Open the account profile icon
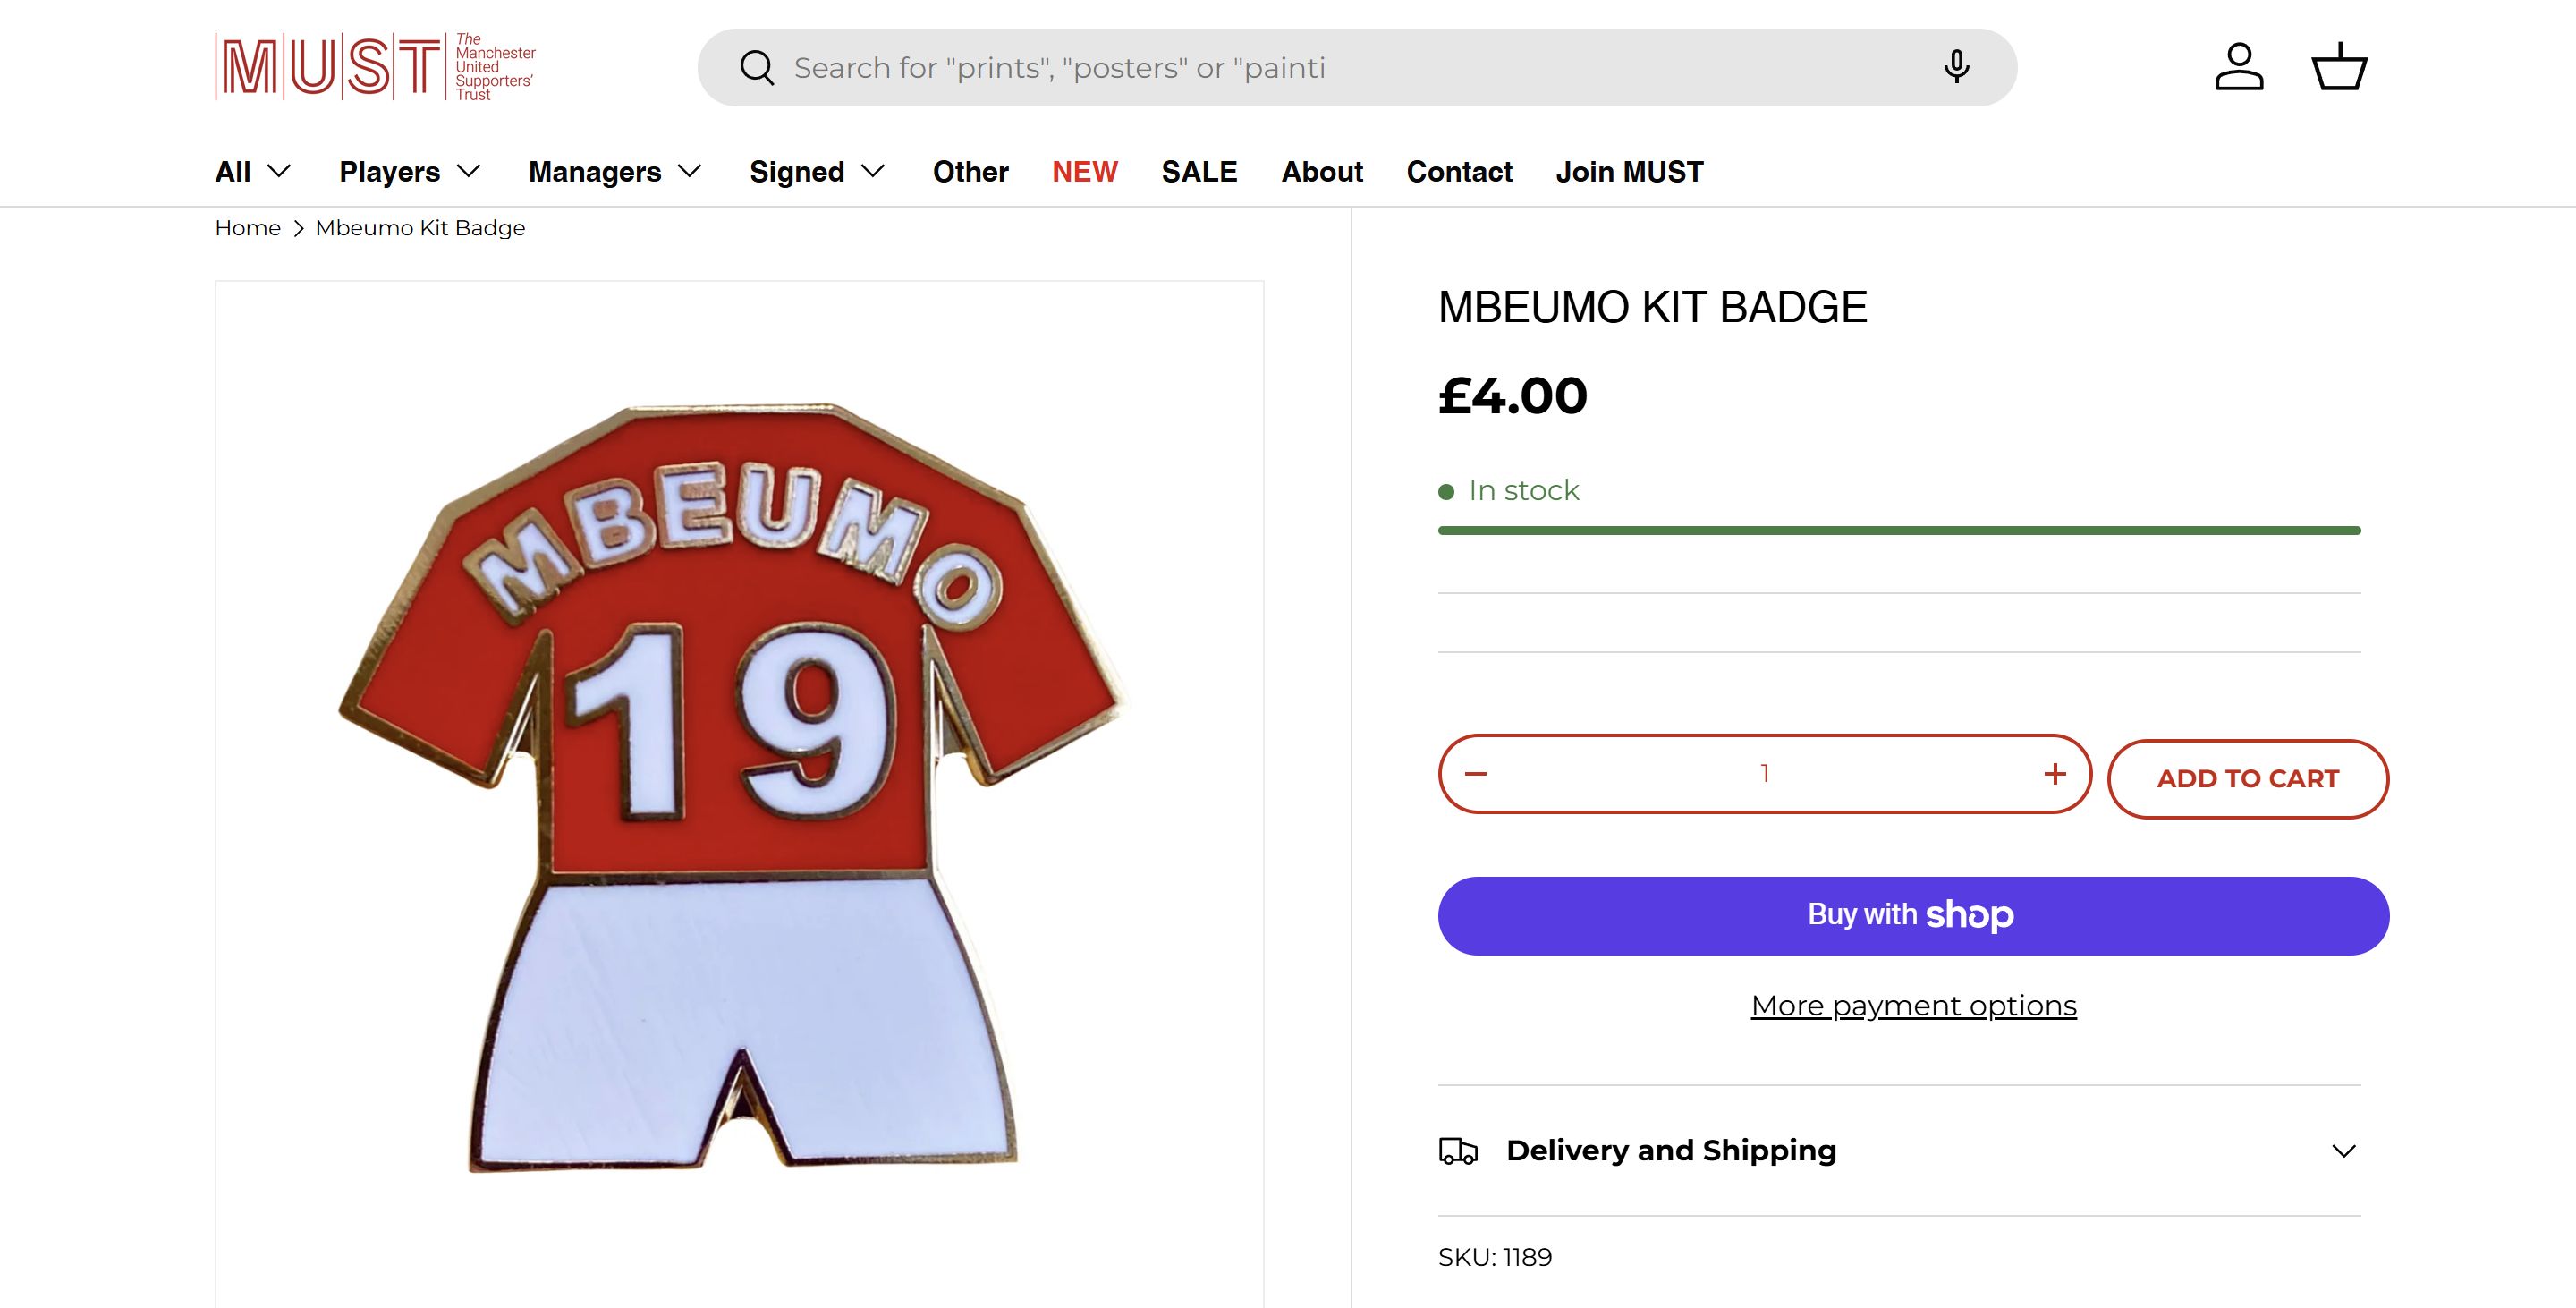 coord(2239,67)
